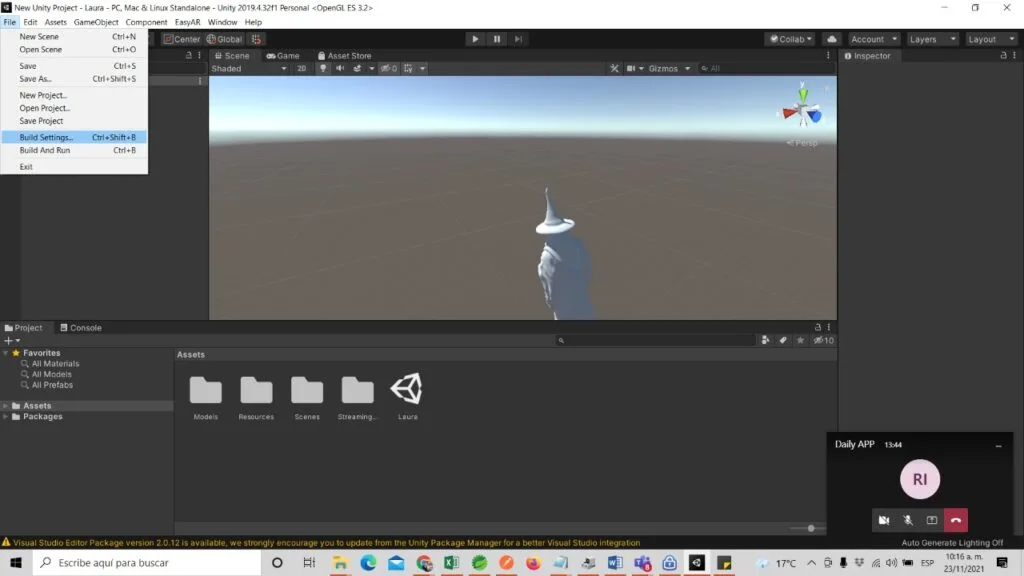
Task: Open the Shaded draw mode dropdown
Action: (x=249, y=69)
